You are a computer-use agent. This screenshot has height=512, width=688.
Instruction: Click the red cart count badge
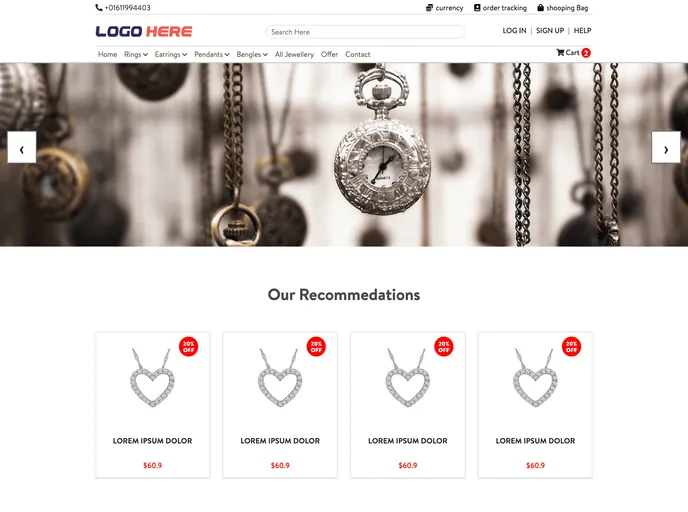tap(586, 53)
